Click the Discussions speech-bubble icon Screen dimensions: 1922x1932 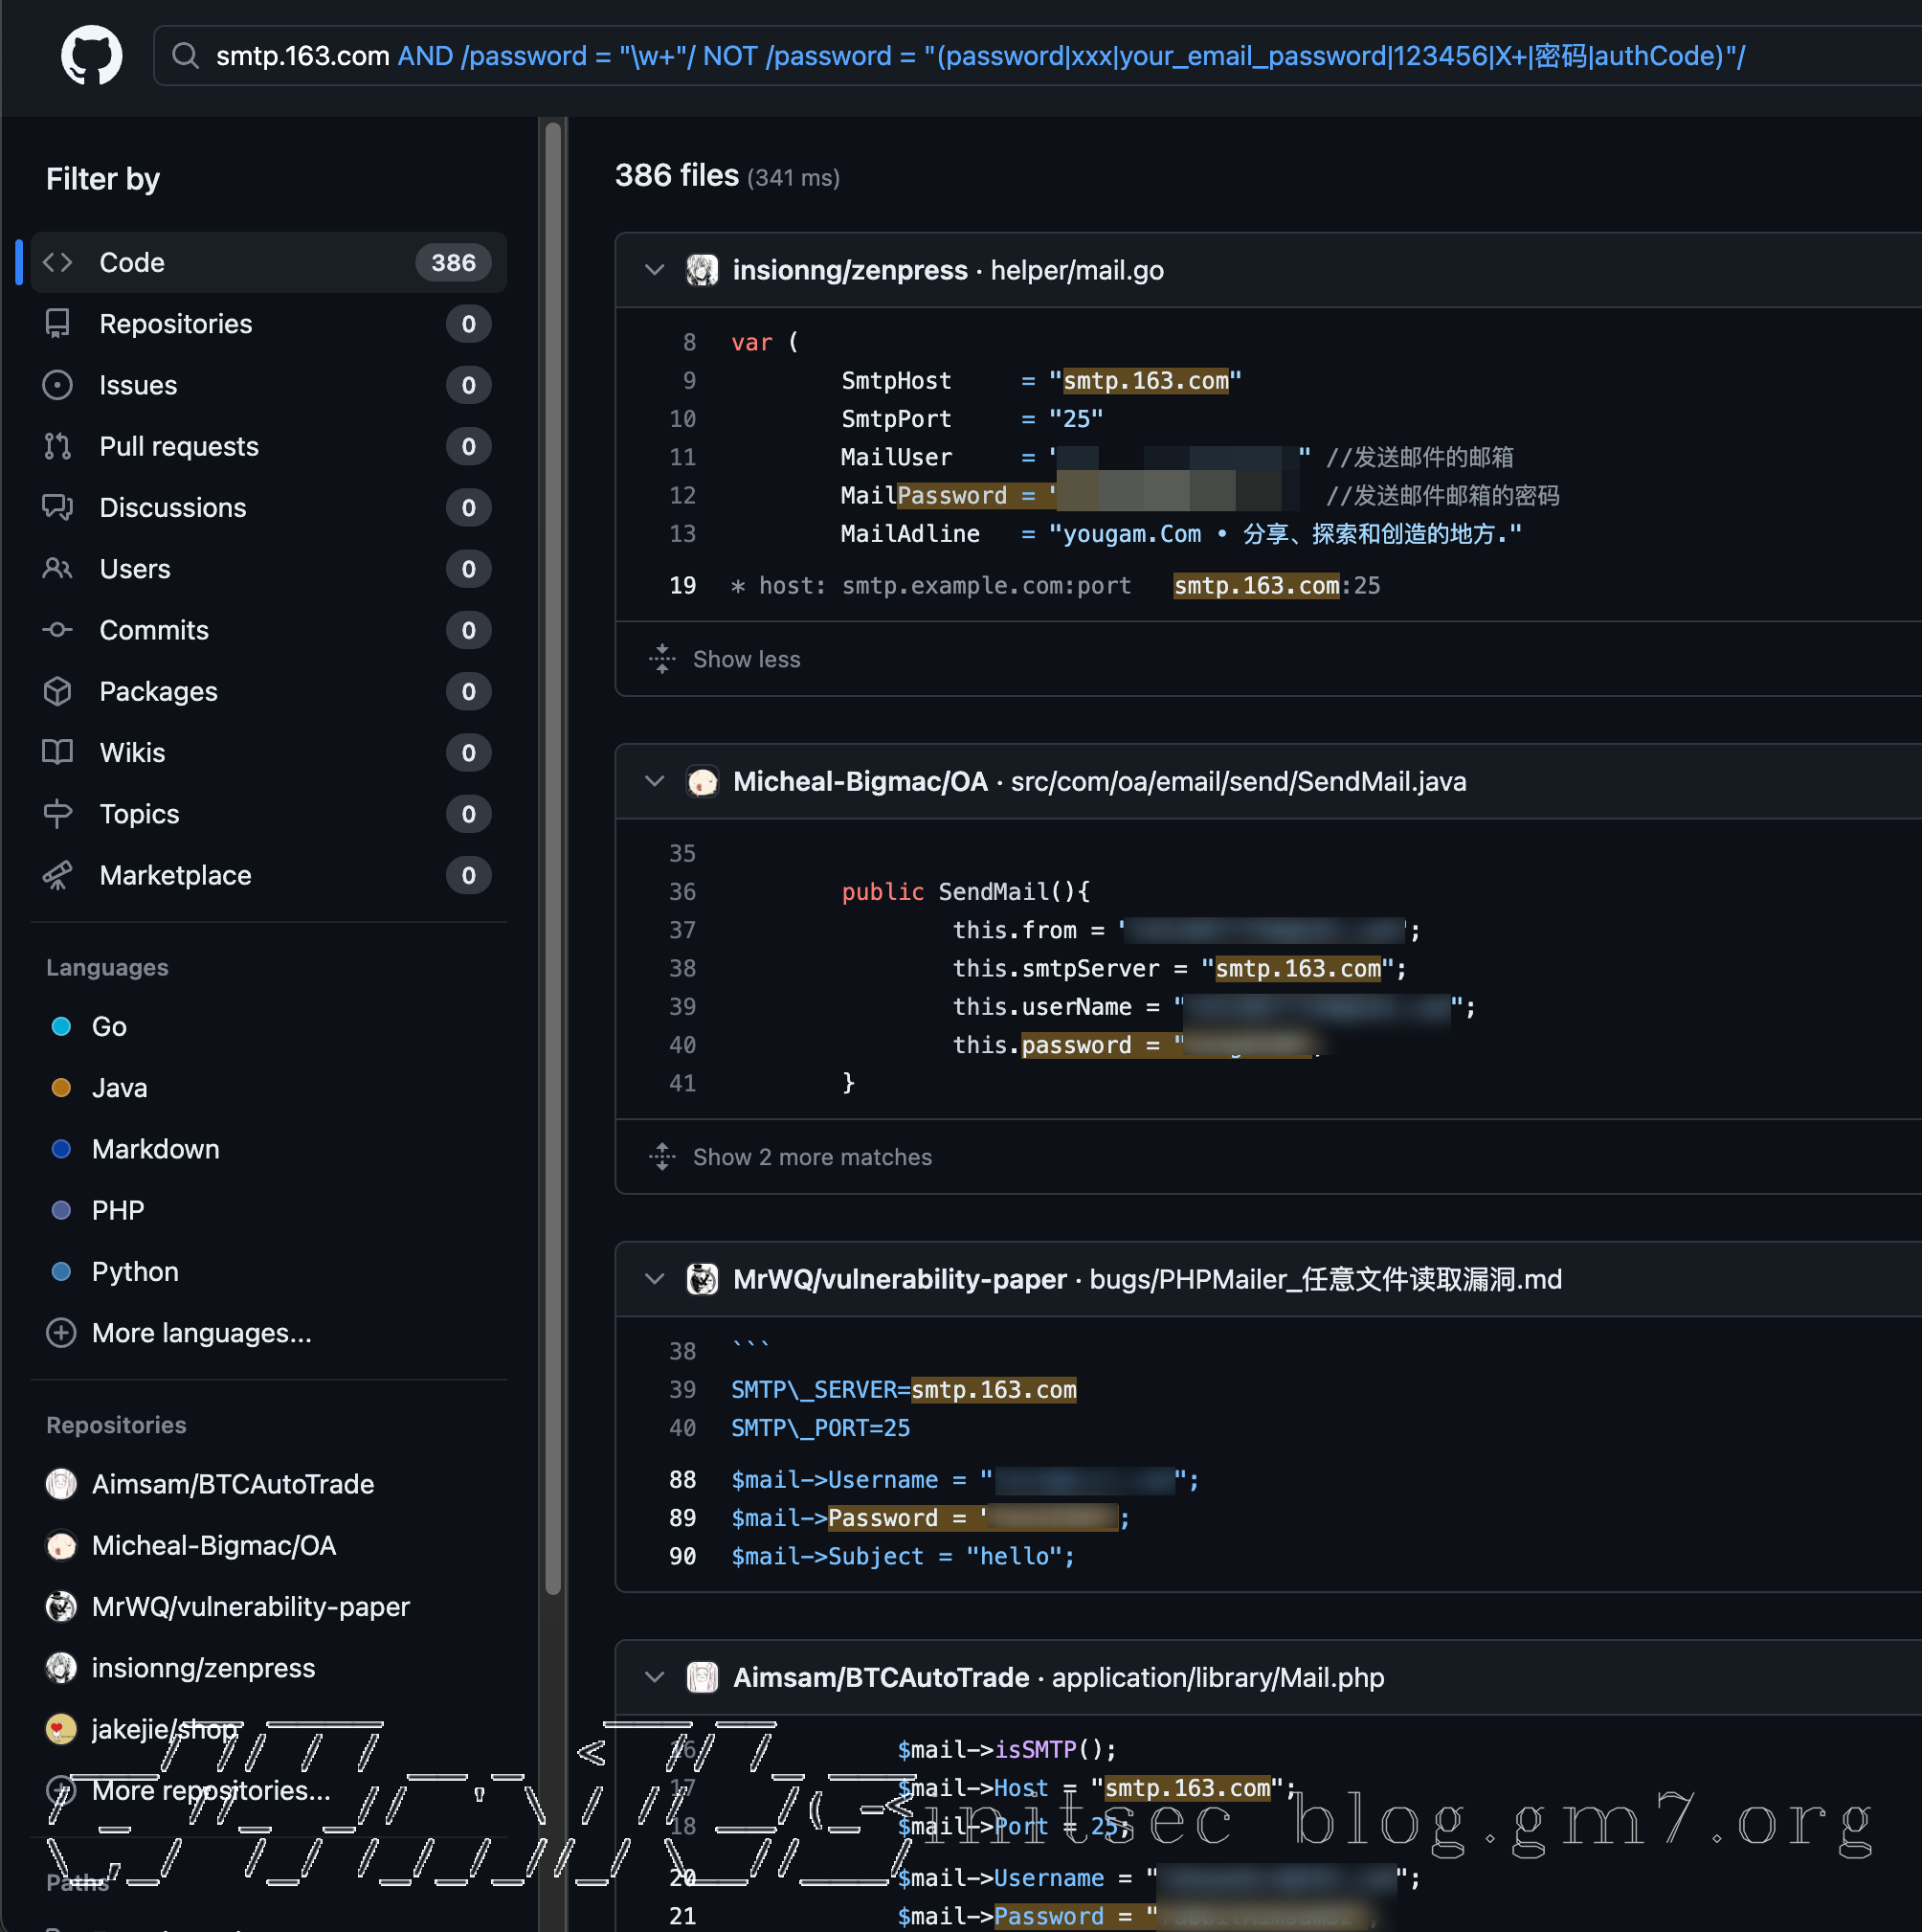point(58,507)
